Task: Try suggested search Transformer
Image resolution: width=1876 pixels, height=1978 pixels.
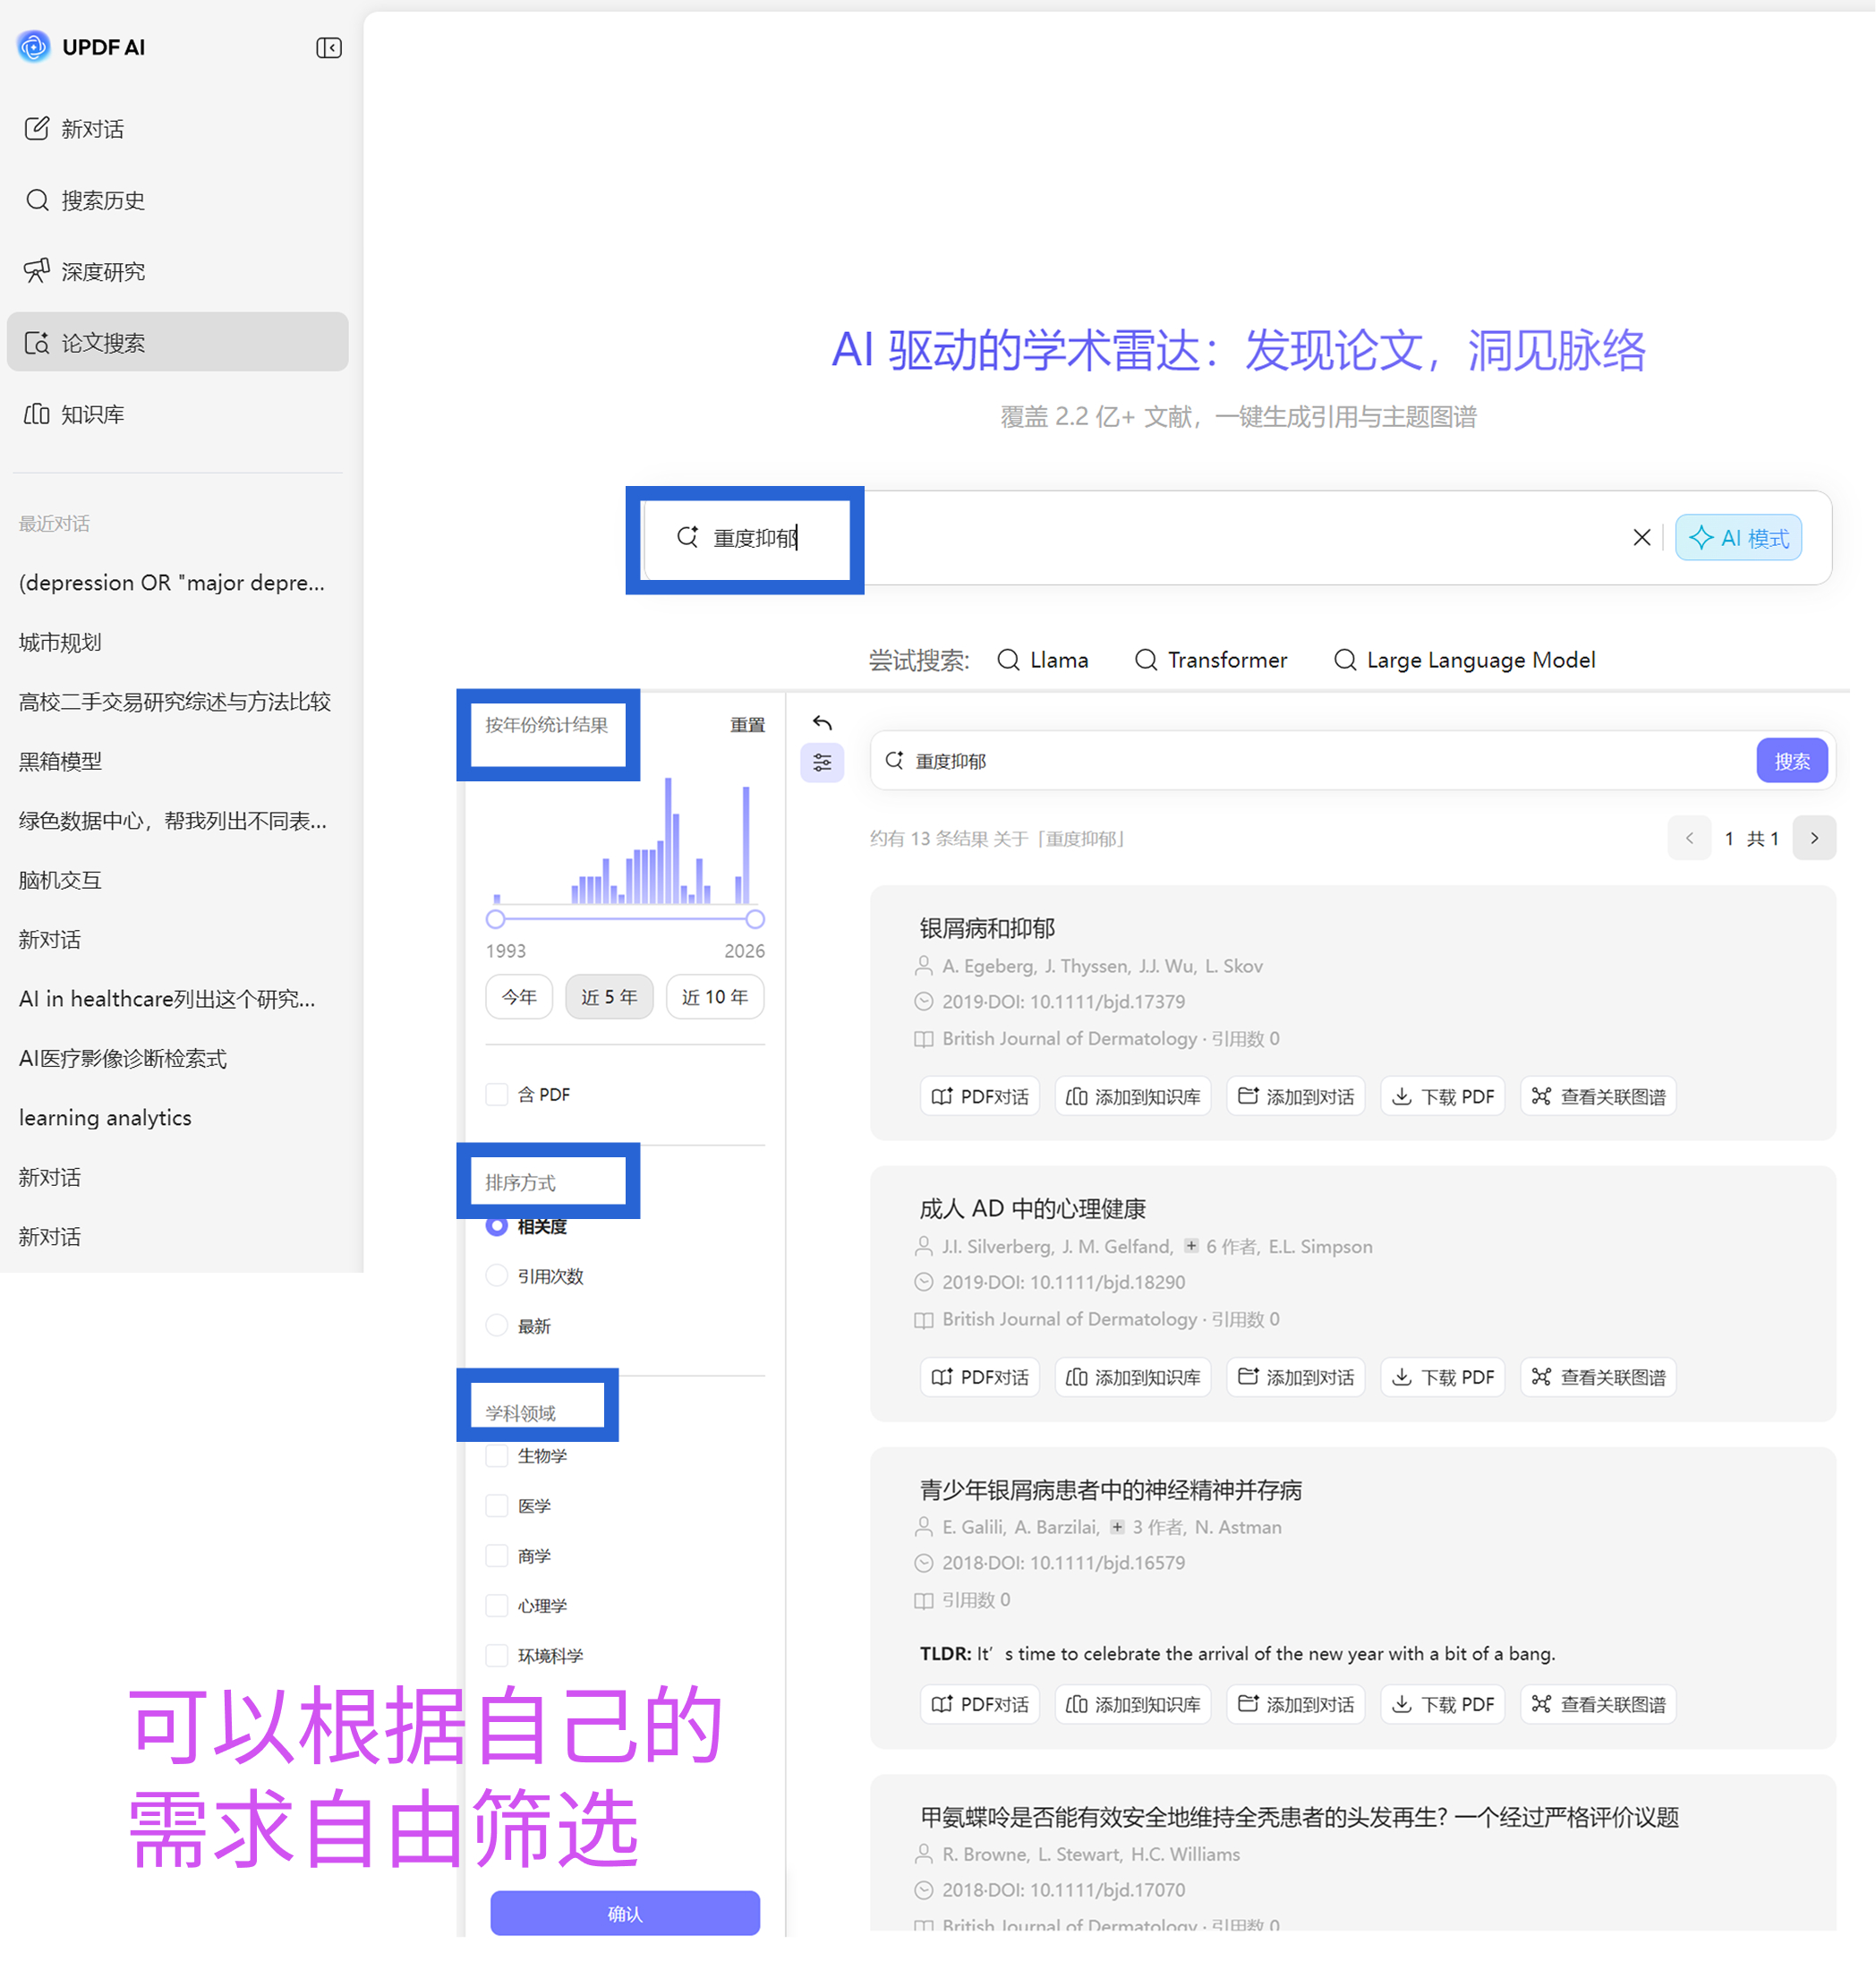Action: [x=1211, y=660]
